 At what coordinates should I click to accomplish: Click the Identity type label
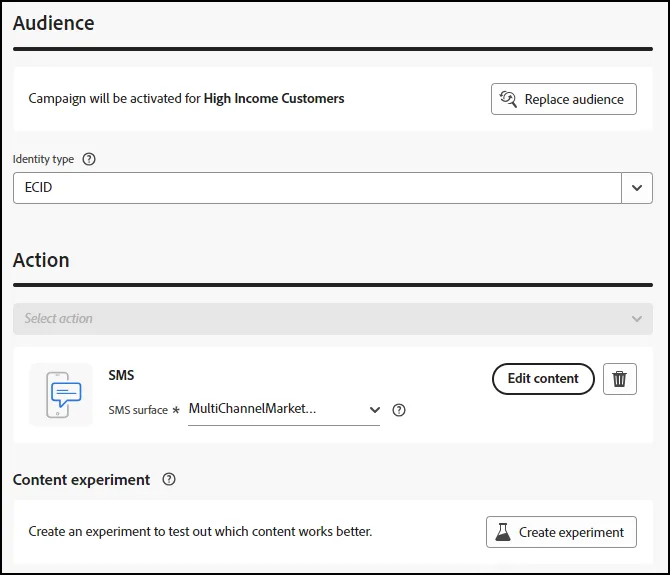[x=43, y=159]
